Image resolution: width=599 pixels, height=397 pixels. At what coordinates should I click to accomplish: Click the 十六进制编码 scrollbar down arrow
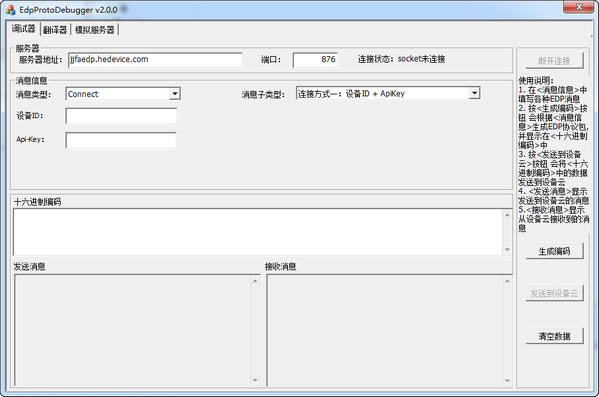pyautogui.click(x=507, y=250)
